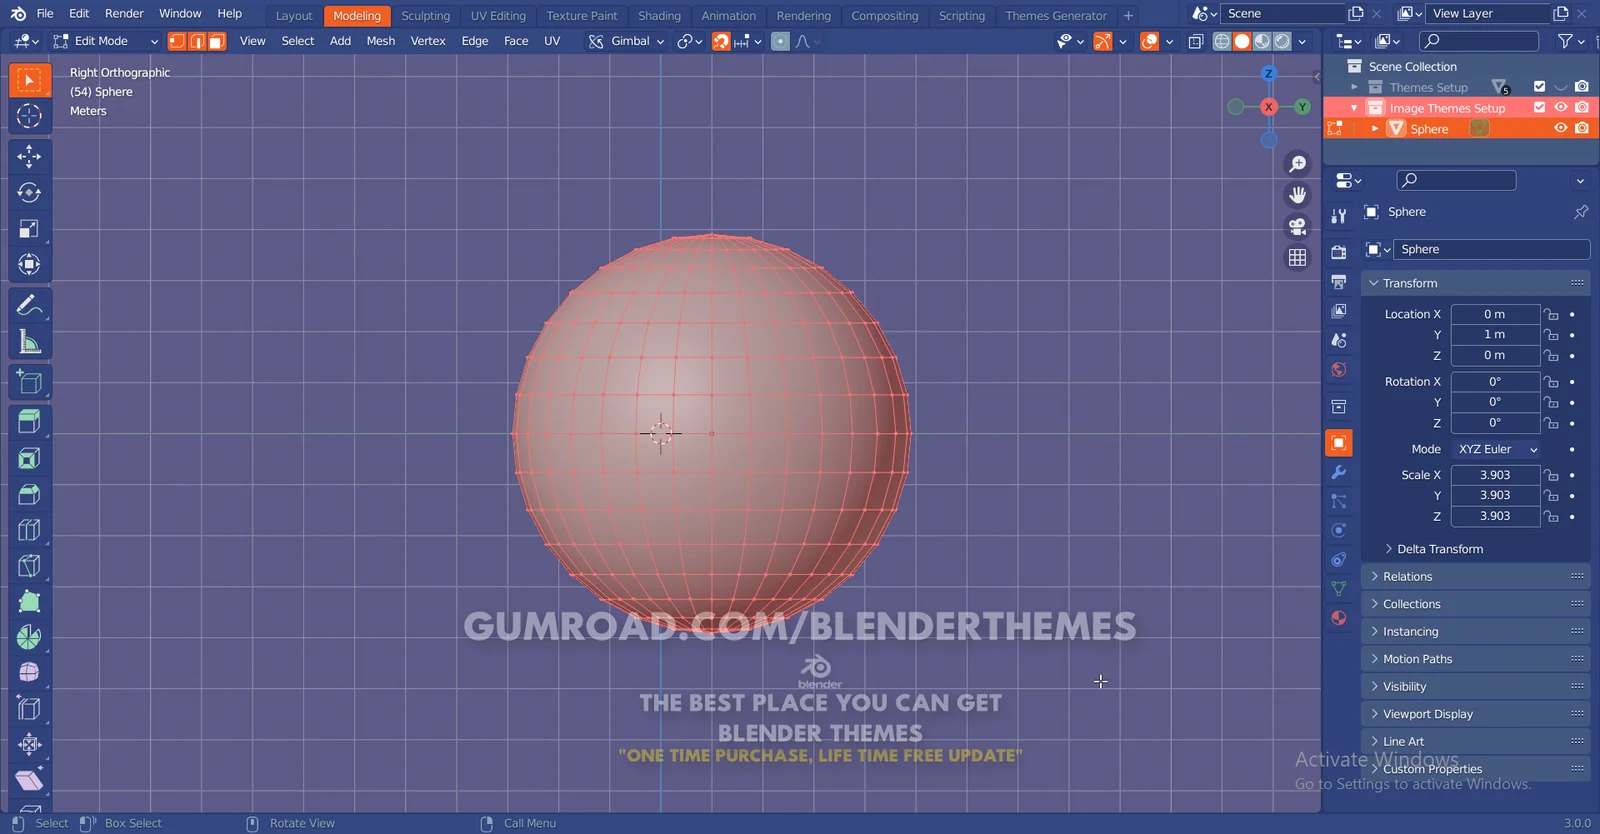Select the Spin tool
The height and width of the screenshot is (834, 1600).
pyautogui.click(x=29, y=637)
